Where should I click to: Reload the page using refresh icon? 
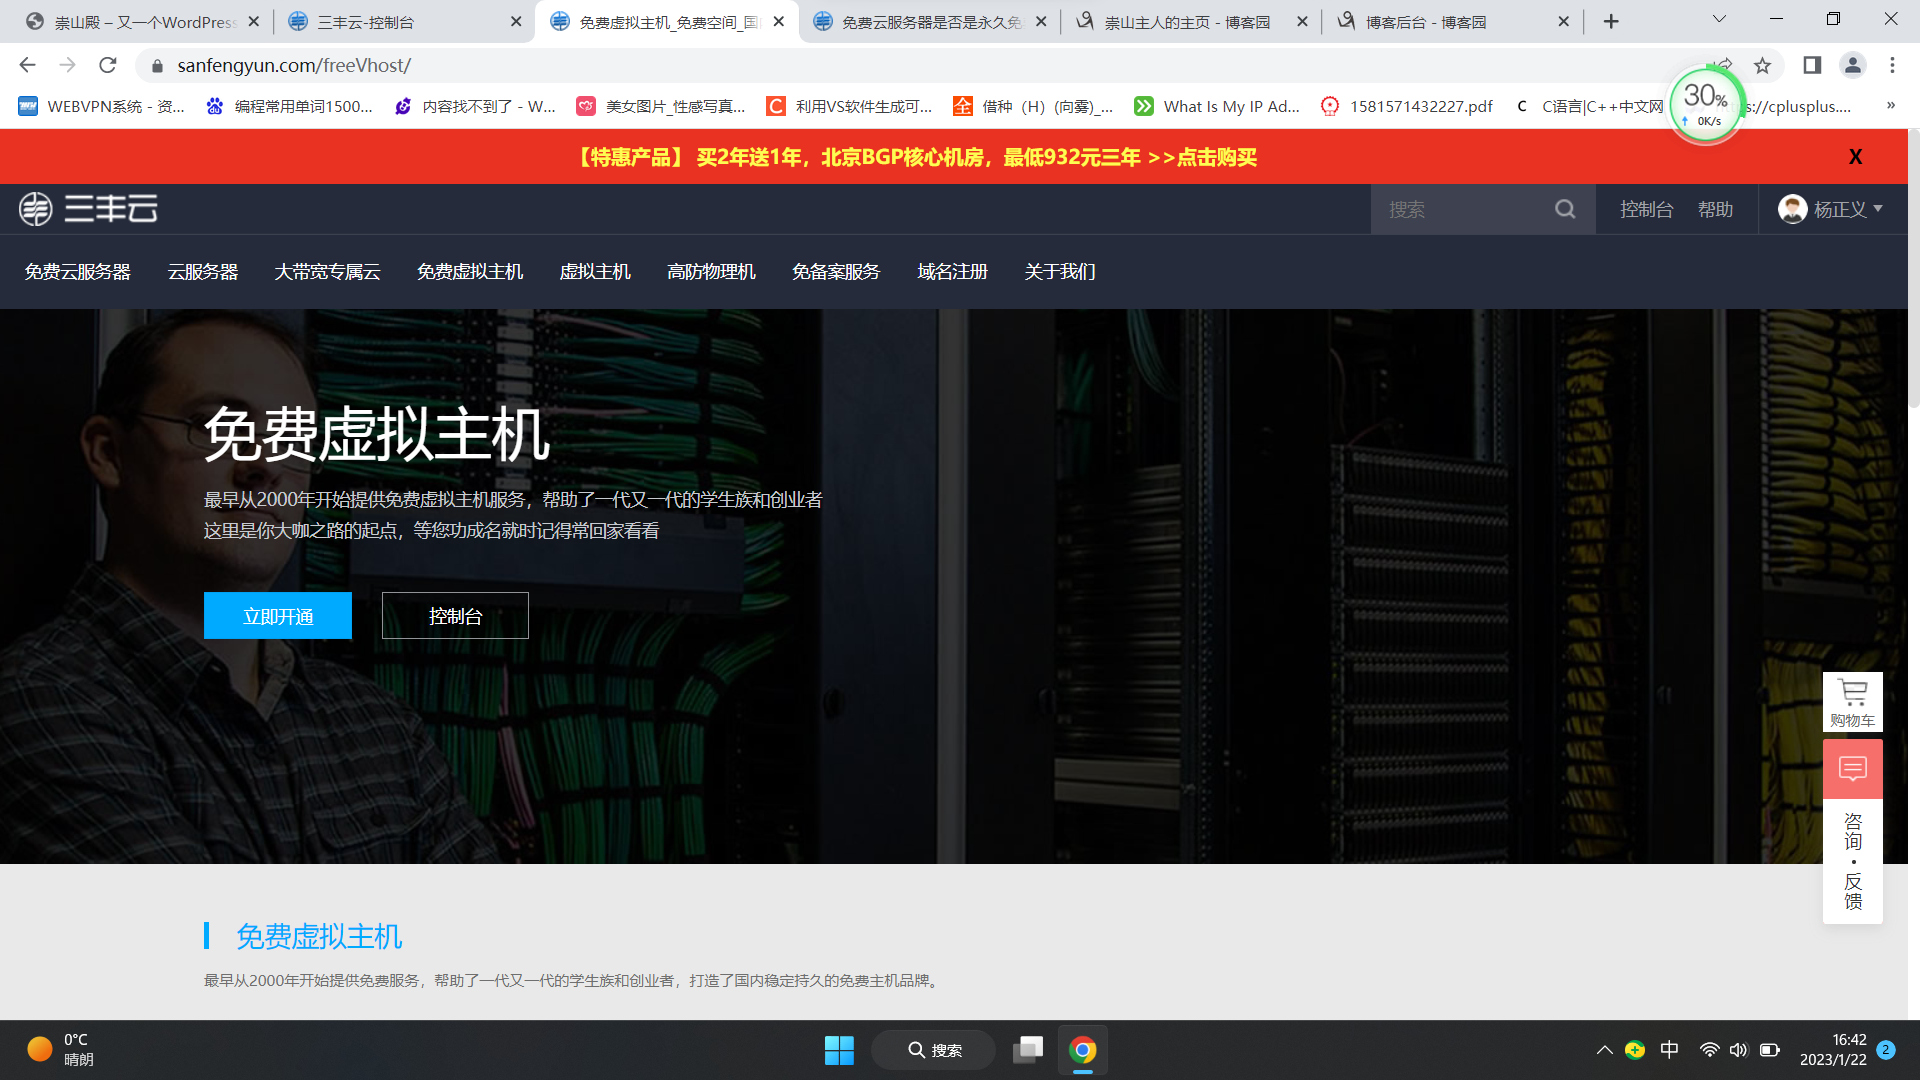point(108,65)
